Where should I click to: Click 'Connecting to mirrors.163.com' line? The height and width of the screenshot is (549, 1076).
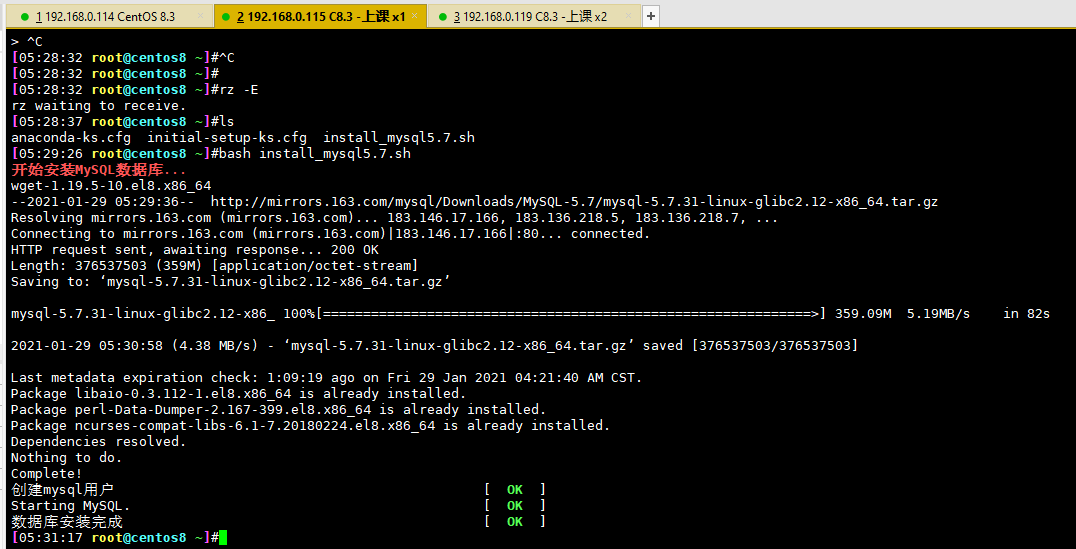point(331,233)
